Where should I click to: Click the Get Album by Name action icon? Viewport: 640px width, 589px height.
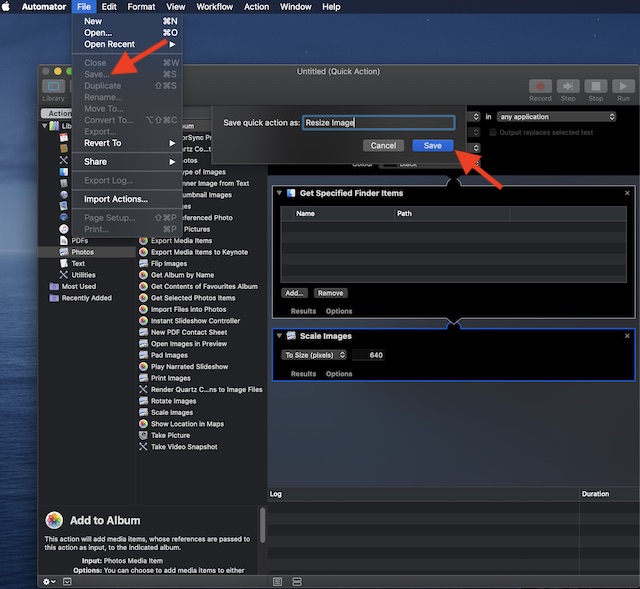(x=143, y=275)
